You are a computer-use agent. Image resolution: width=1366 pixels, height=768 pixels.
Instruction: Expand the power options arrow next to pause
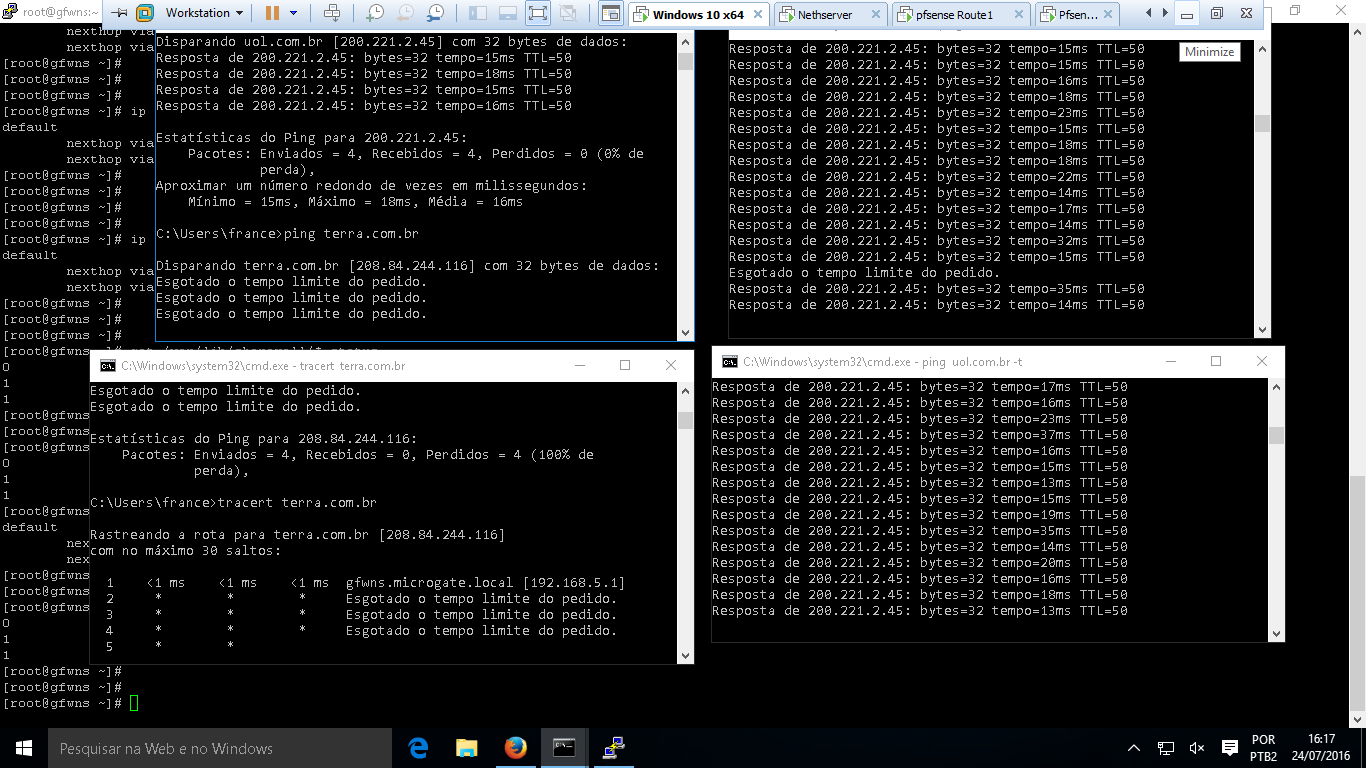pos(293,13)
